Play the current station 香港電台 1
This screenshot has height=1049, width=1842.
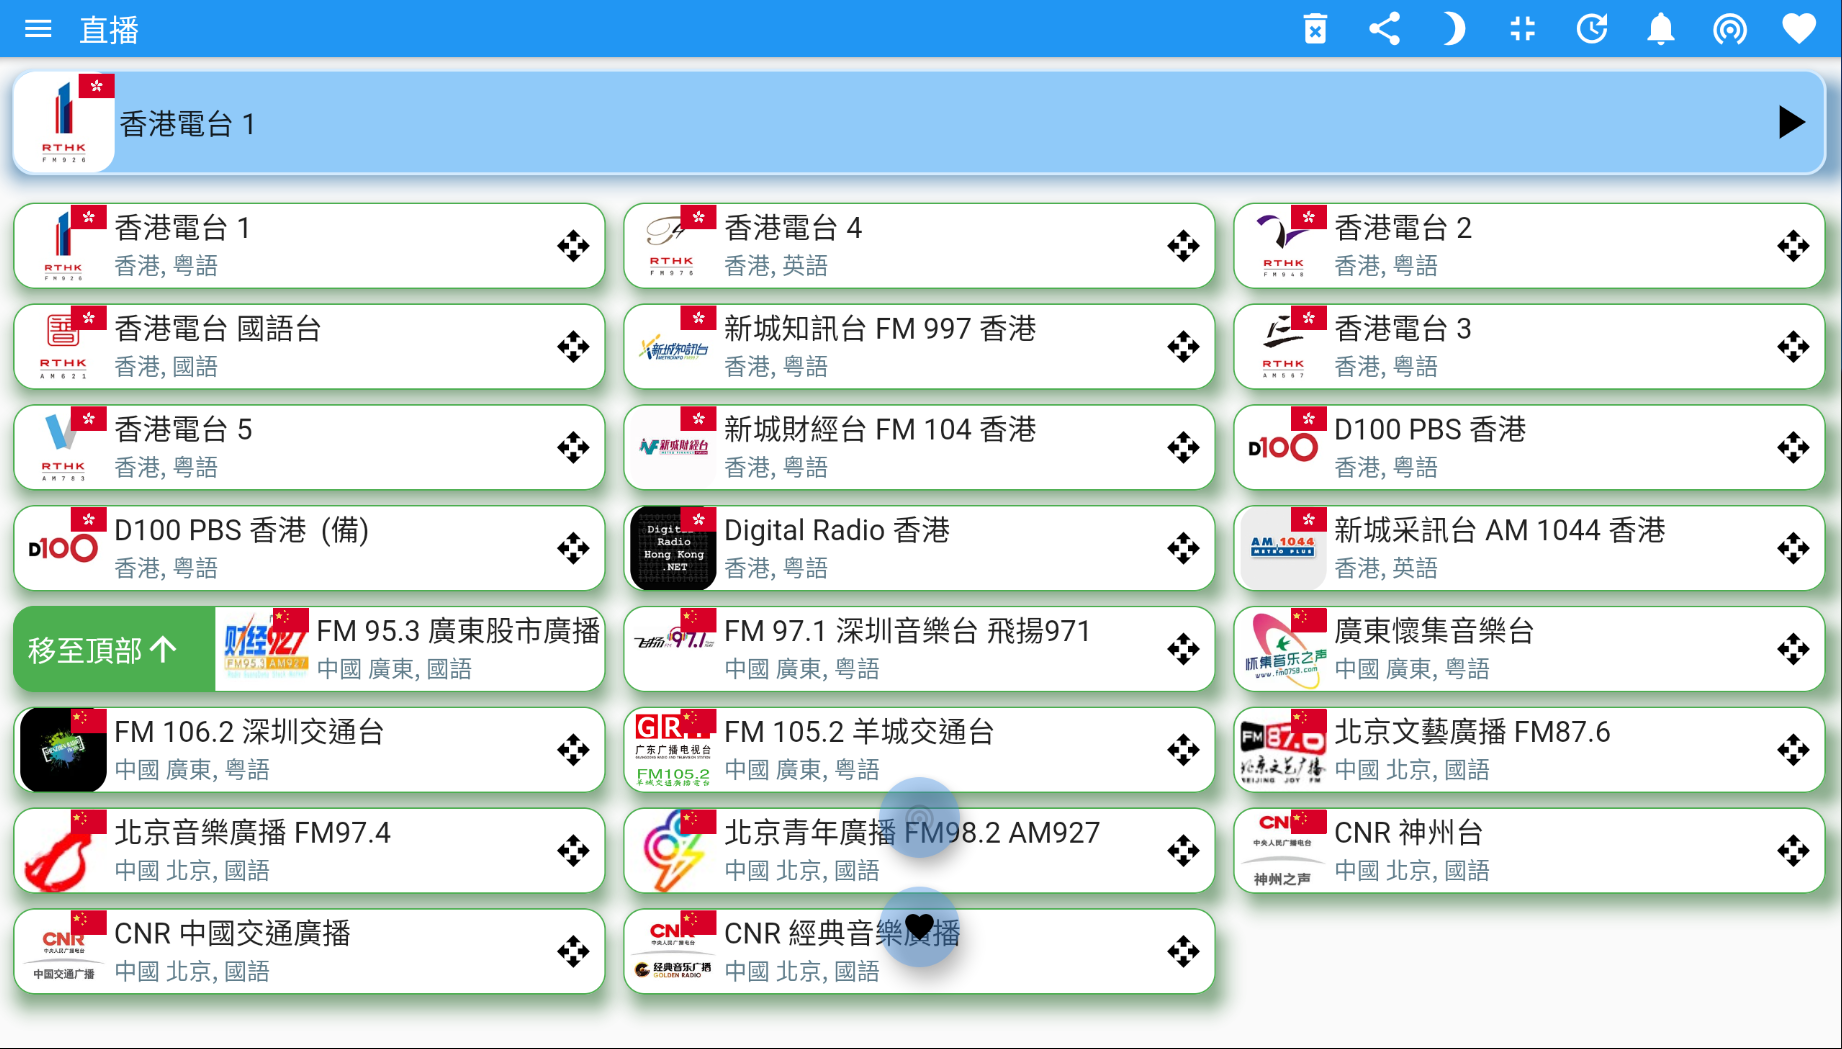[1791, 123]
